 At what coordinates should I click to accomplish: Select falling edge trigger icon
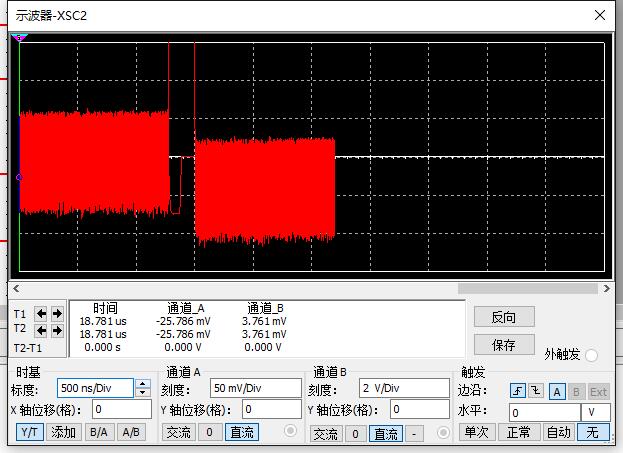click(x=536, y=391)
